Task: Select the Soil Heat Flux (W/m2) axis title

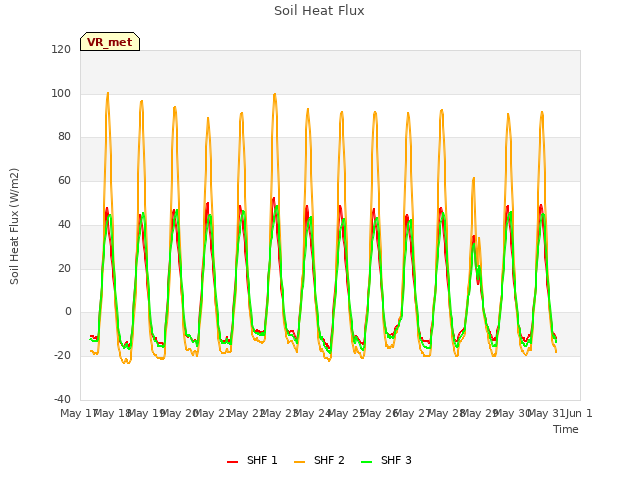Action: (x=14, y=226)
